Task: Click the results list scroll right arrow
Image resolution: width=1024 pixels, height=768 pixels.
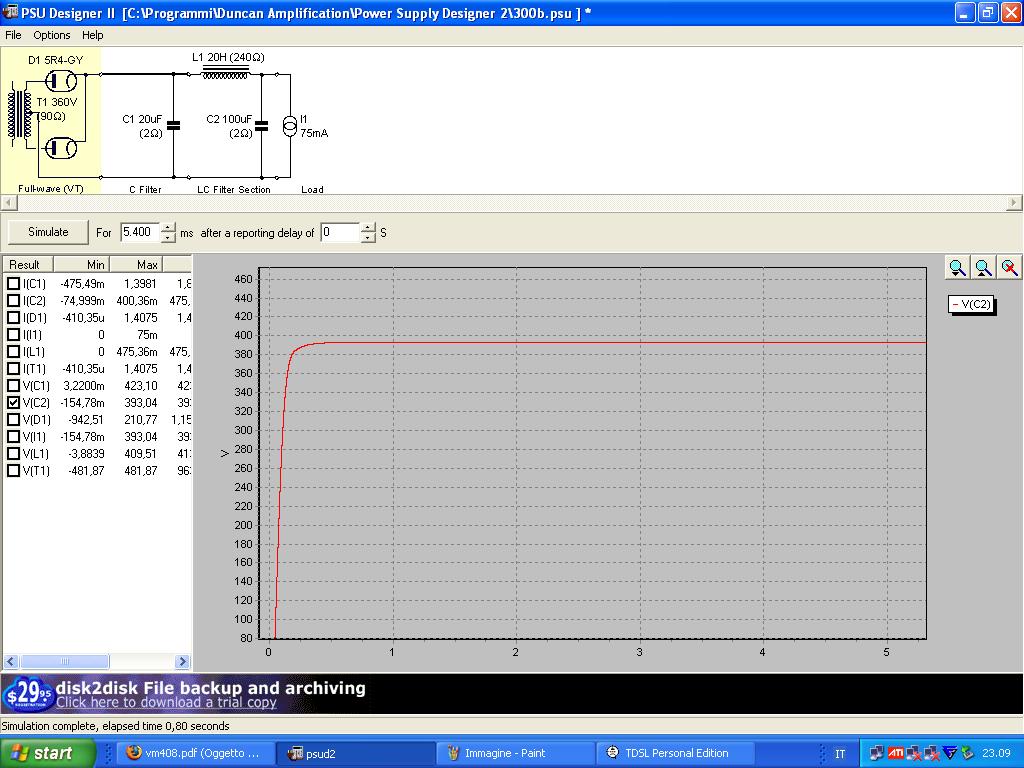Action: tap(183, 662)
